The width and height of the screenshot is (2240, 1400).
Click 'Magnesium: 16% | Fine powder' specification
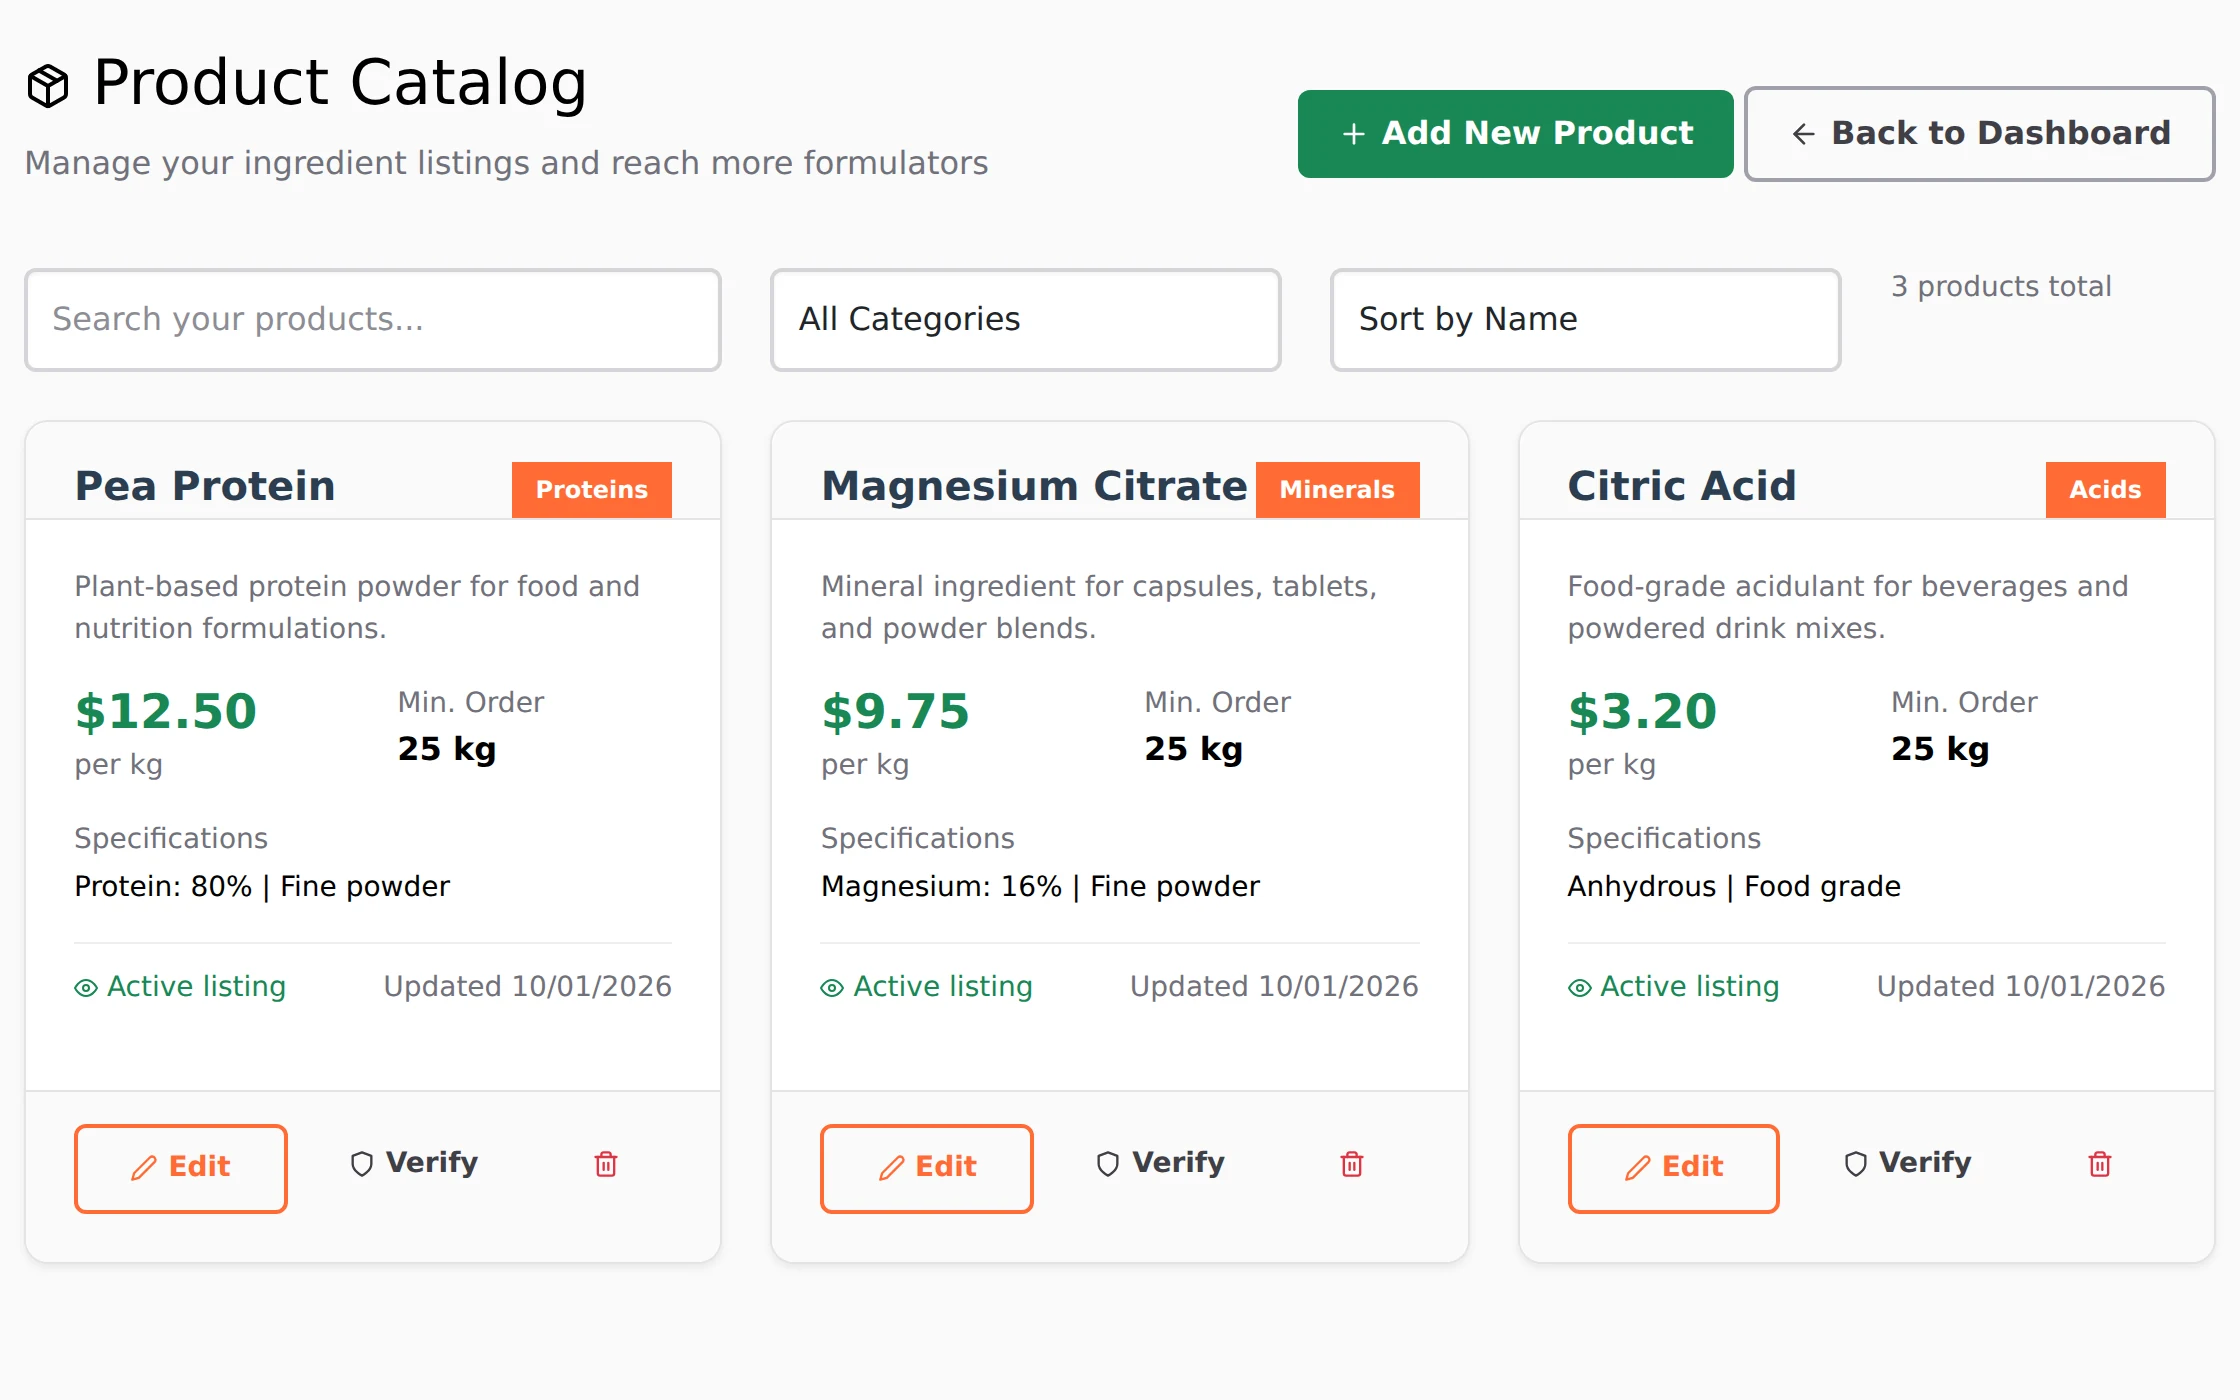point(1040,887)
